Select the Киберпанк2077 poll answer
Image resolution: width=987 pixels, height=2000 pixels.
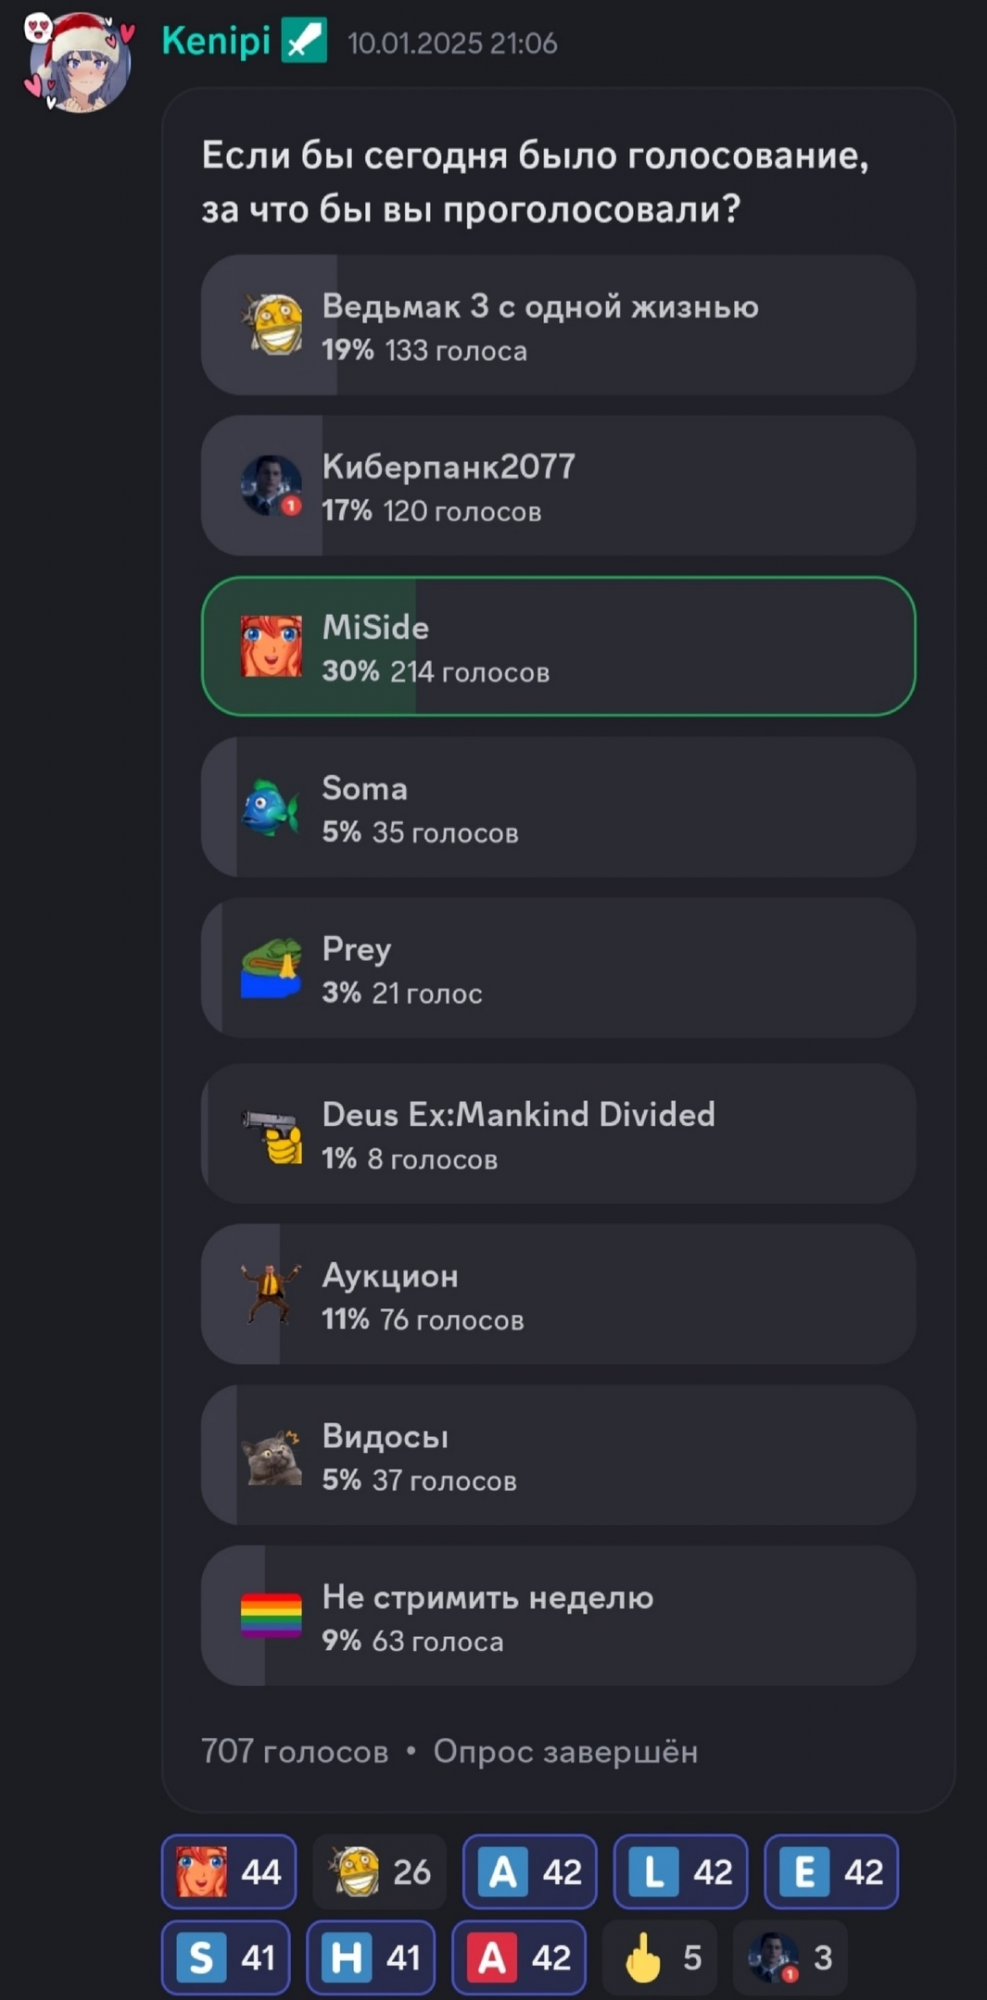coord(558,486)
